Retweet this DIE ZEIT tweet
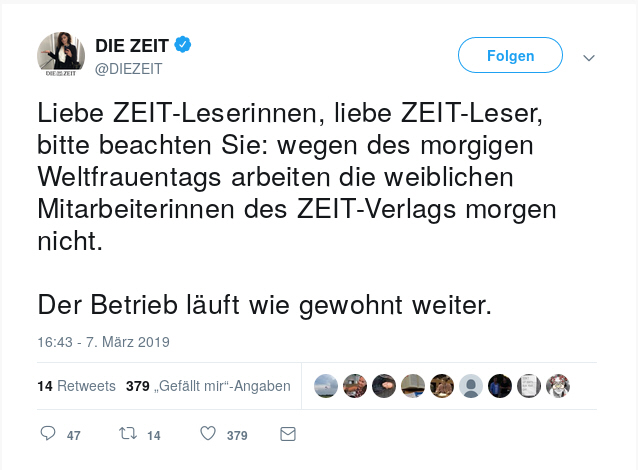This screenshot has width=638, height=470. (127, 434)
